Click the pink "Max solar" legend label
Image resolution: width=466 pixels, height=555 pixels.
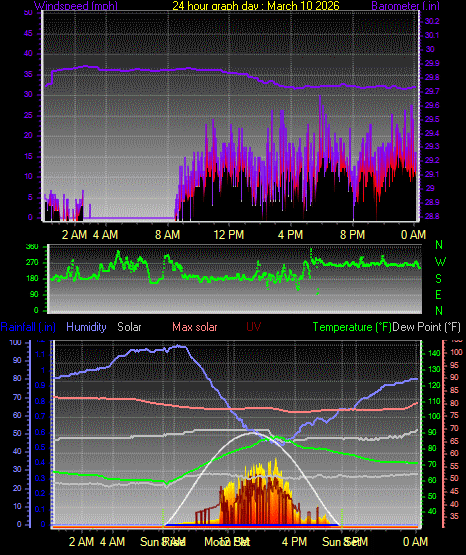(x=195, y=327)
